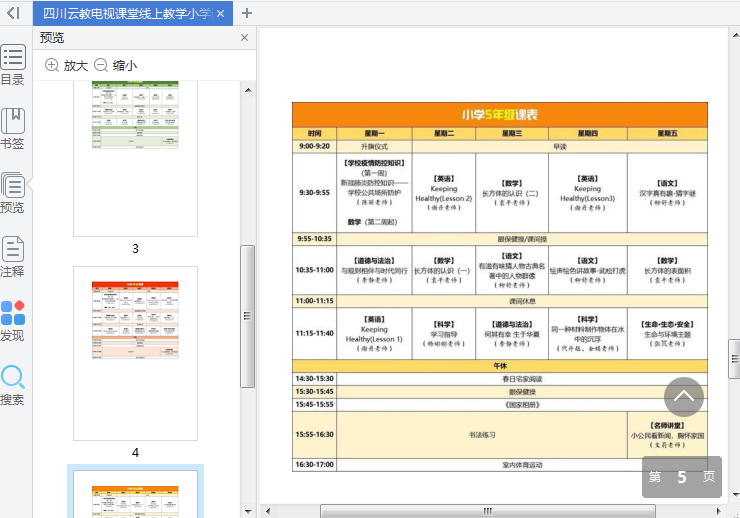The image size is (740, 518).
Task: Click the scroll-to-top round arrow button
Action: tap(684, 397)
